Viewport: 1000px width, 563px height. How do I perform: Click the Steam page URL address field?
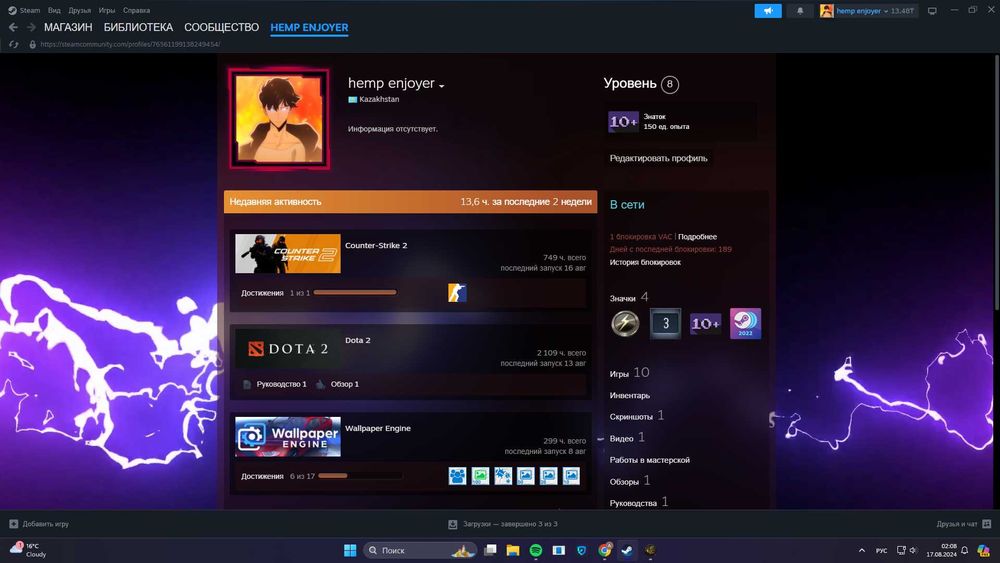pyautogui.click(x=130, y=45)
